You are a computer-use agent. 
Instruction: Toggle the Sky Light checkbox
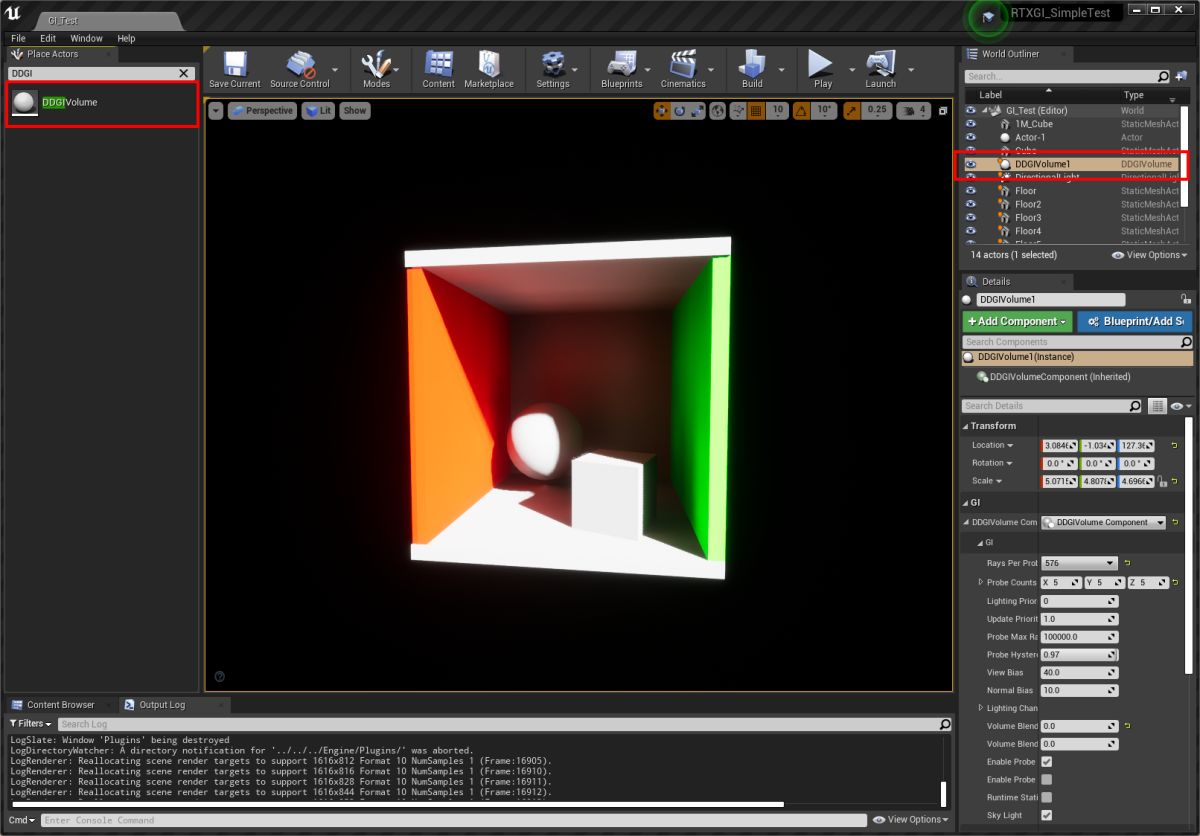[x=1047, y=815]
